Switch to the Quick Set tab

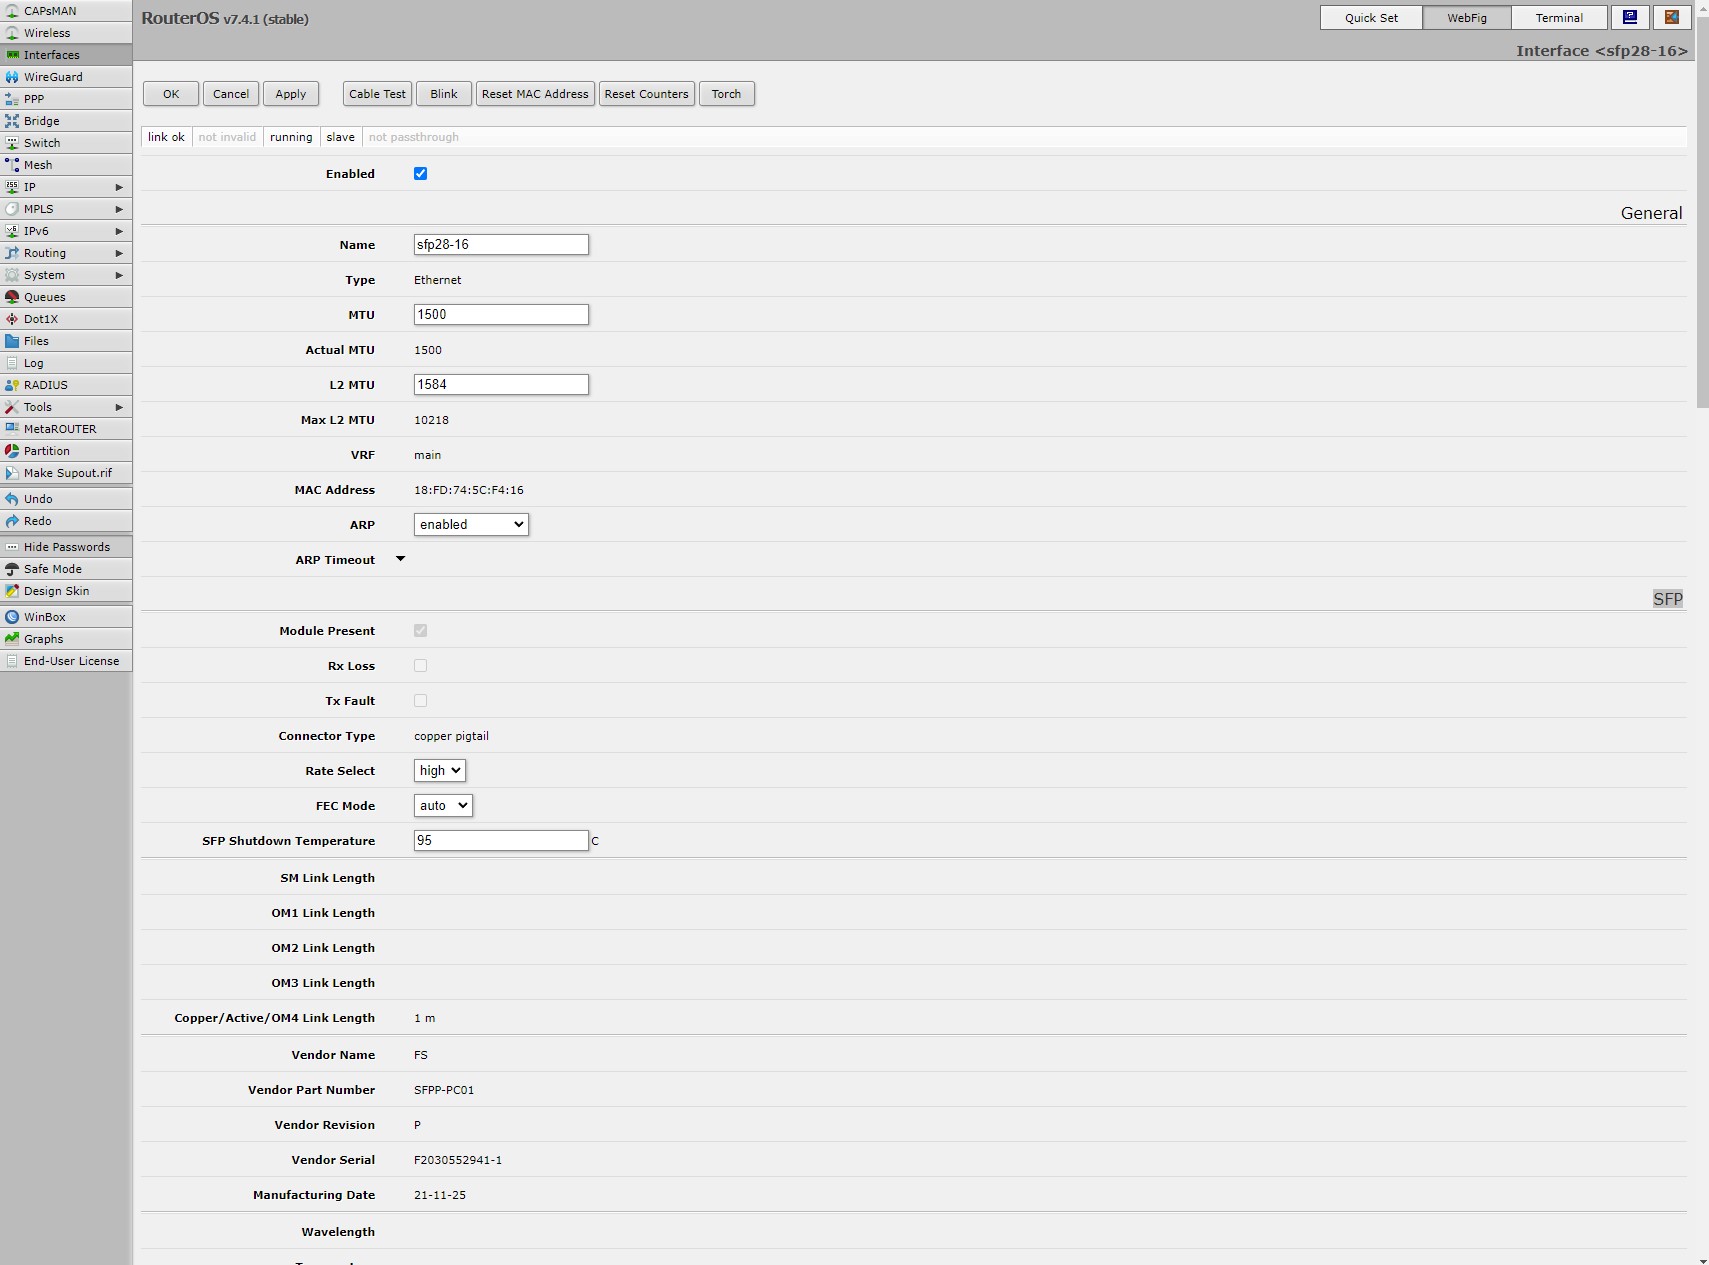pyautogui.click(x=1371, y=18)
